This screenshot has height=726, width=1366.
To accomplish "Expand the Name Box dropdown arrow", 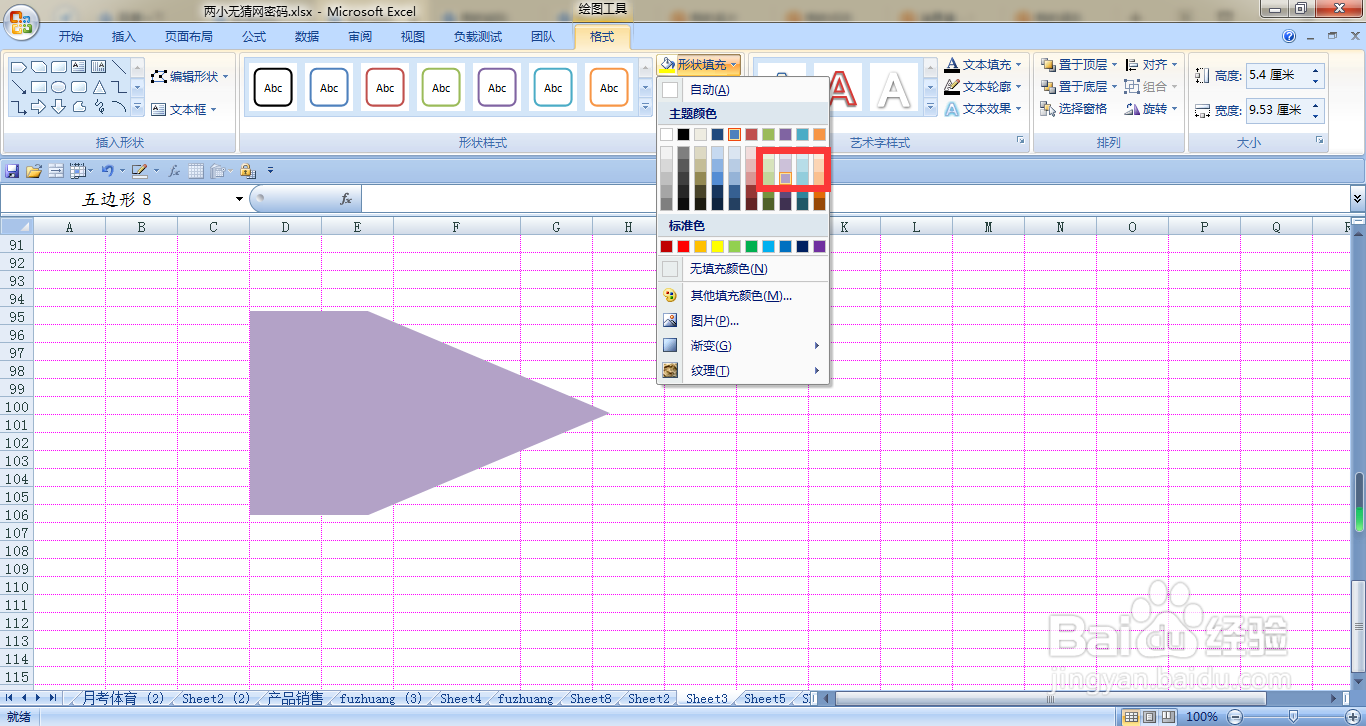I will 239,199.
